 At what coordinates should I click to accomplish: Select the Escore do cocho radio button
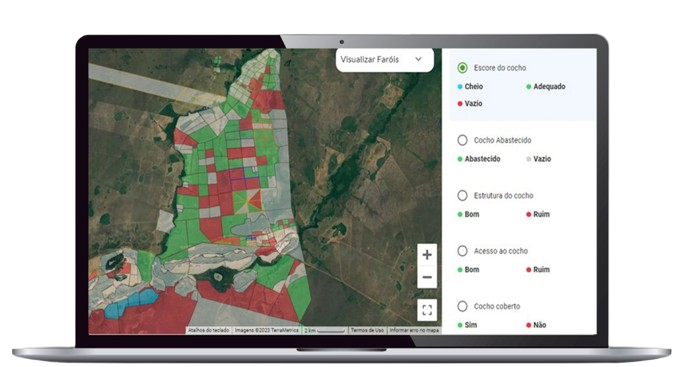coord(462,68)
